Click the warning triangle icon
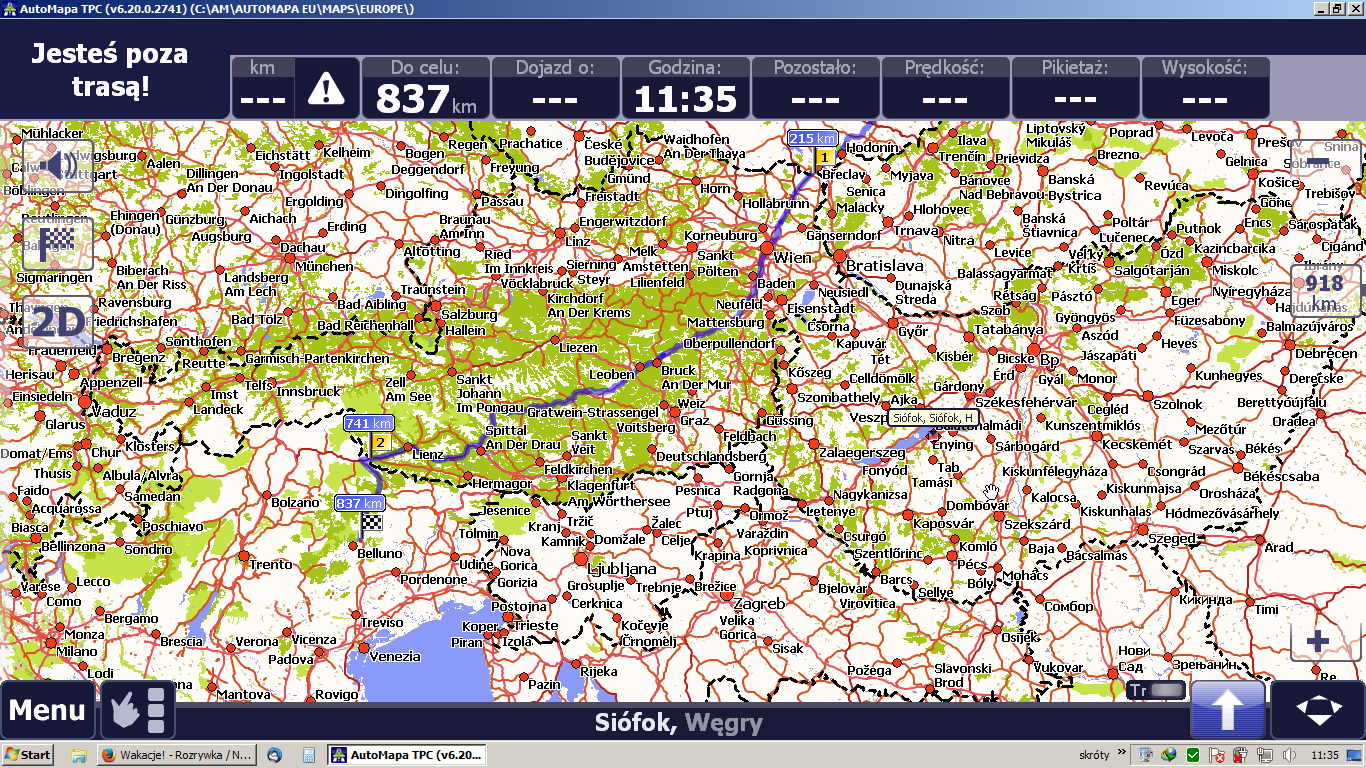Viewport: 1366px width, 768px height. point(326,90)
